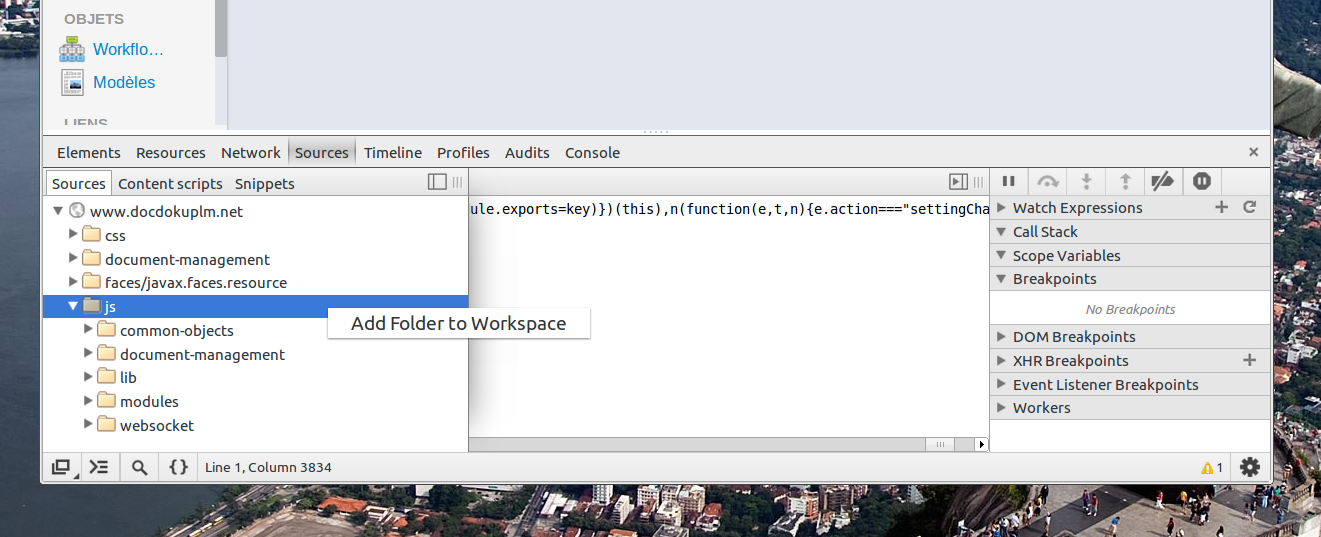
Task: Undock DevTools window icon
Action: click(61, 467)
